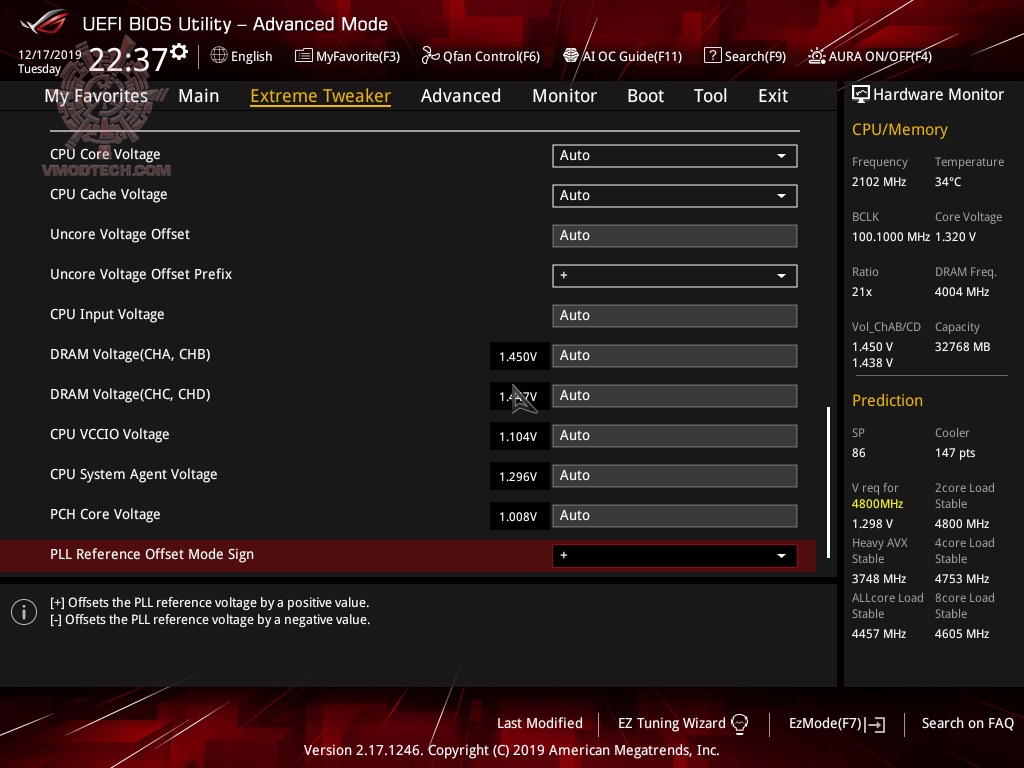Image resolution: width=1024 pixels, height=768 pixels.
Task: Click the Search question mark icon
Action: click(712, 56)
